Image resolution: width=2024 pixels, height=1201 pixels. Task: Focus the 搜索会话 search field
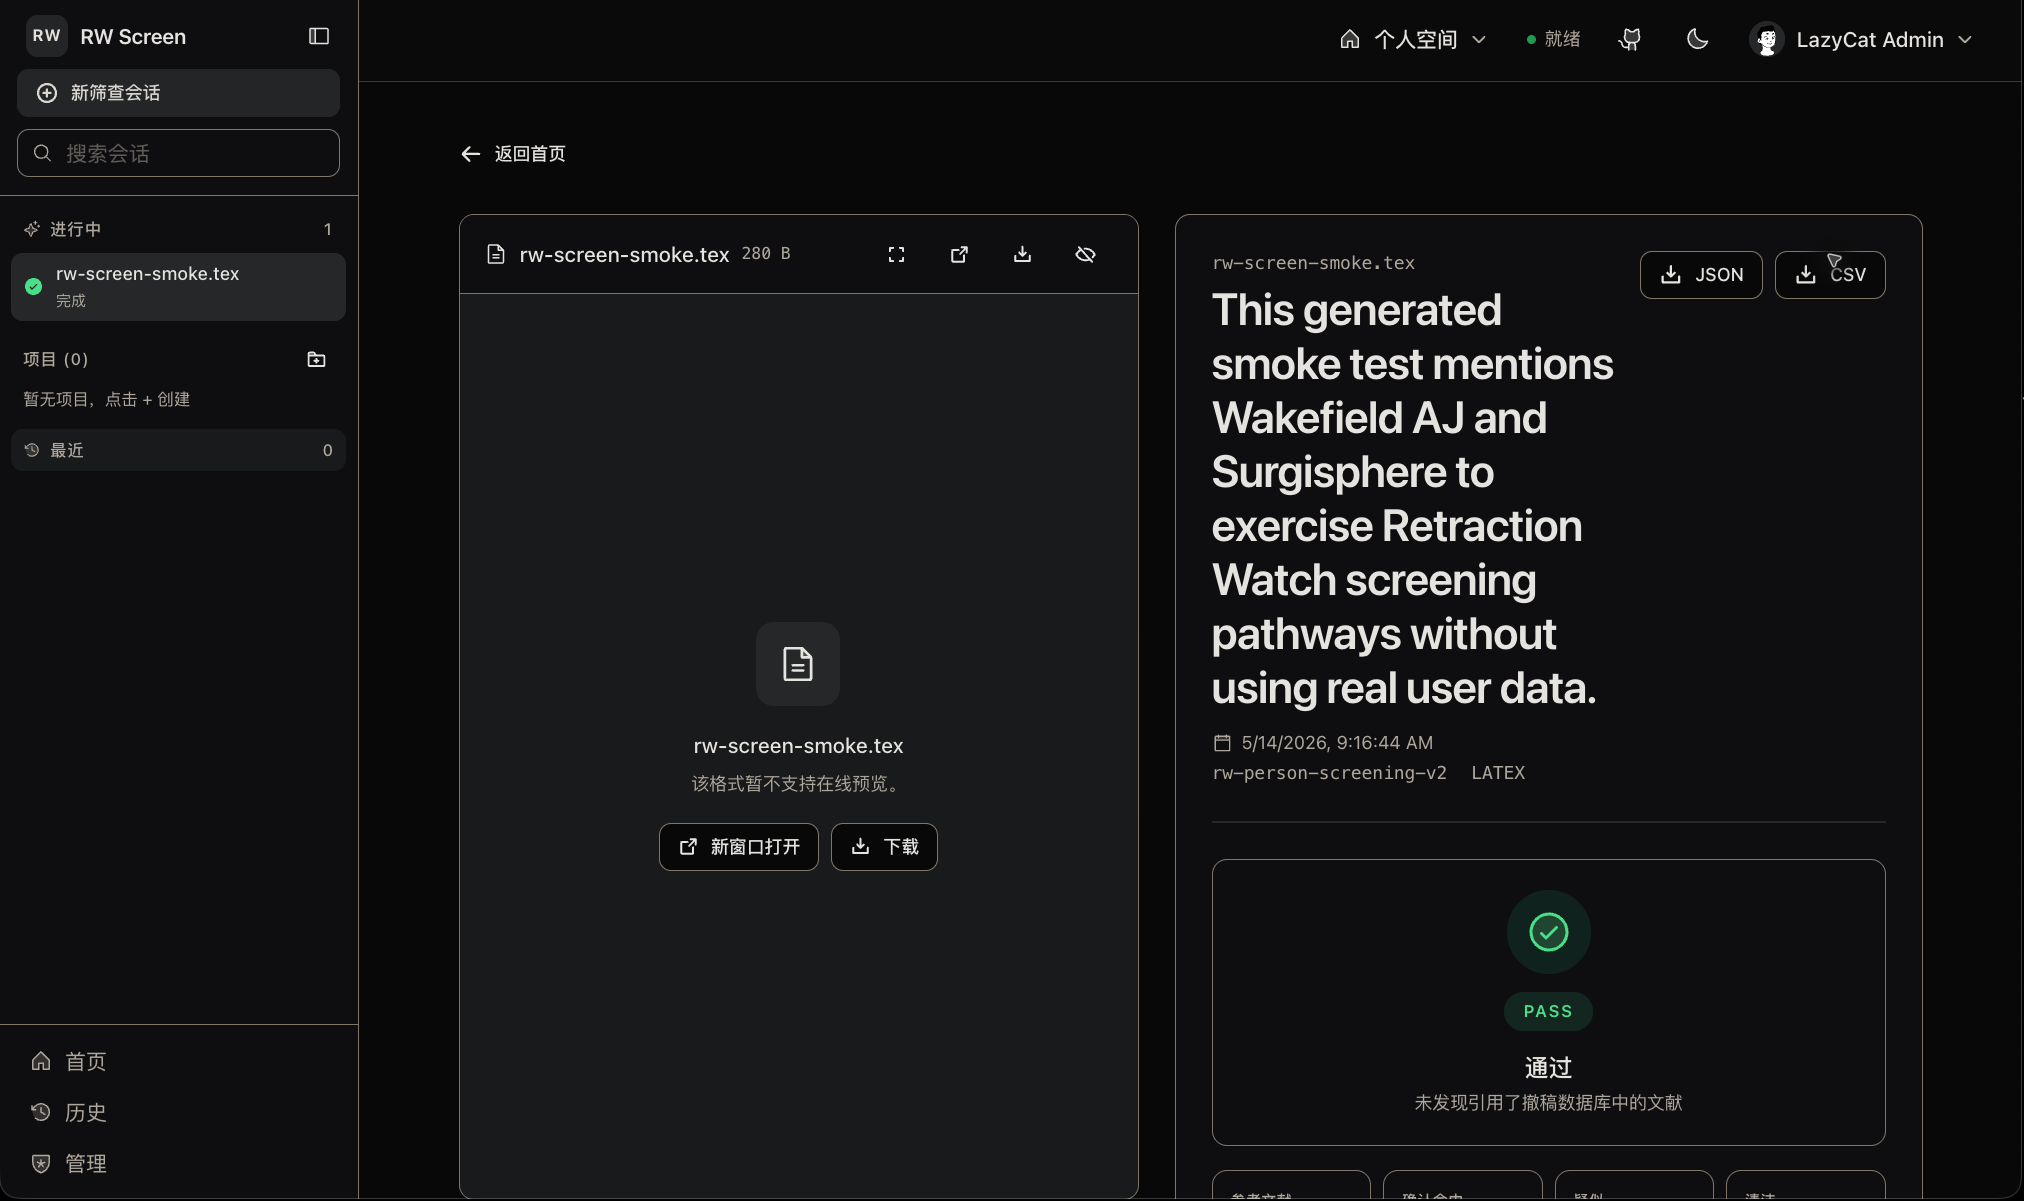coord(178,153)
